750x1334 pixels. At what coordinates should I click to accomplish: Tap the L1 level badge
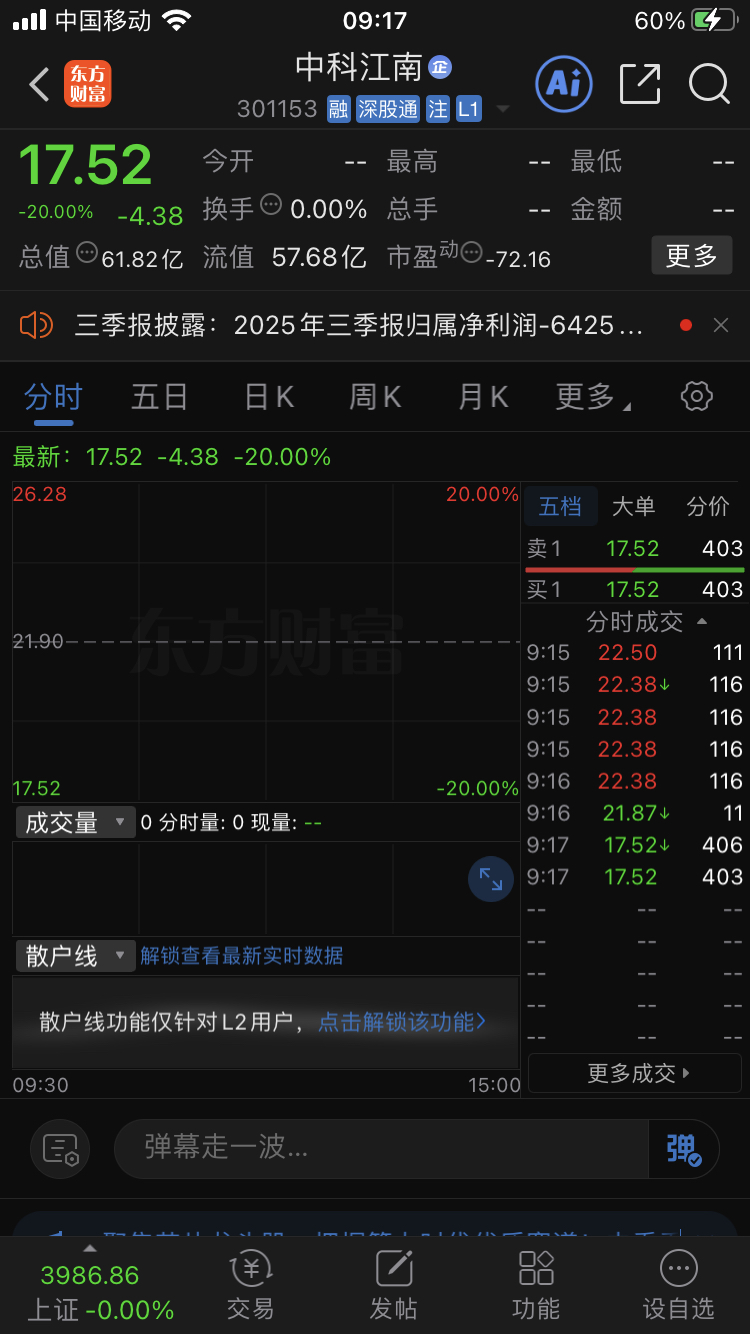tap(469, 109)
